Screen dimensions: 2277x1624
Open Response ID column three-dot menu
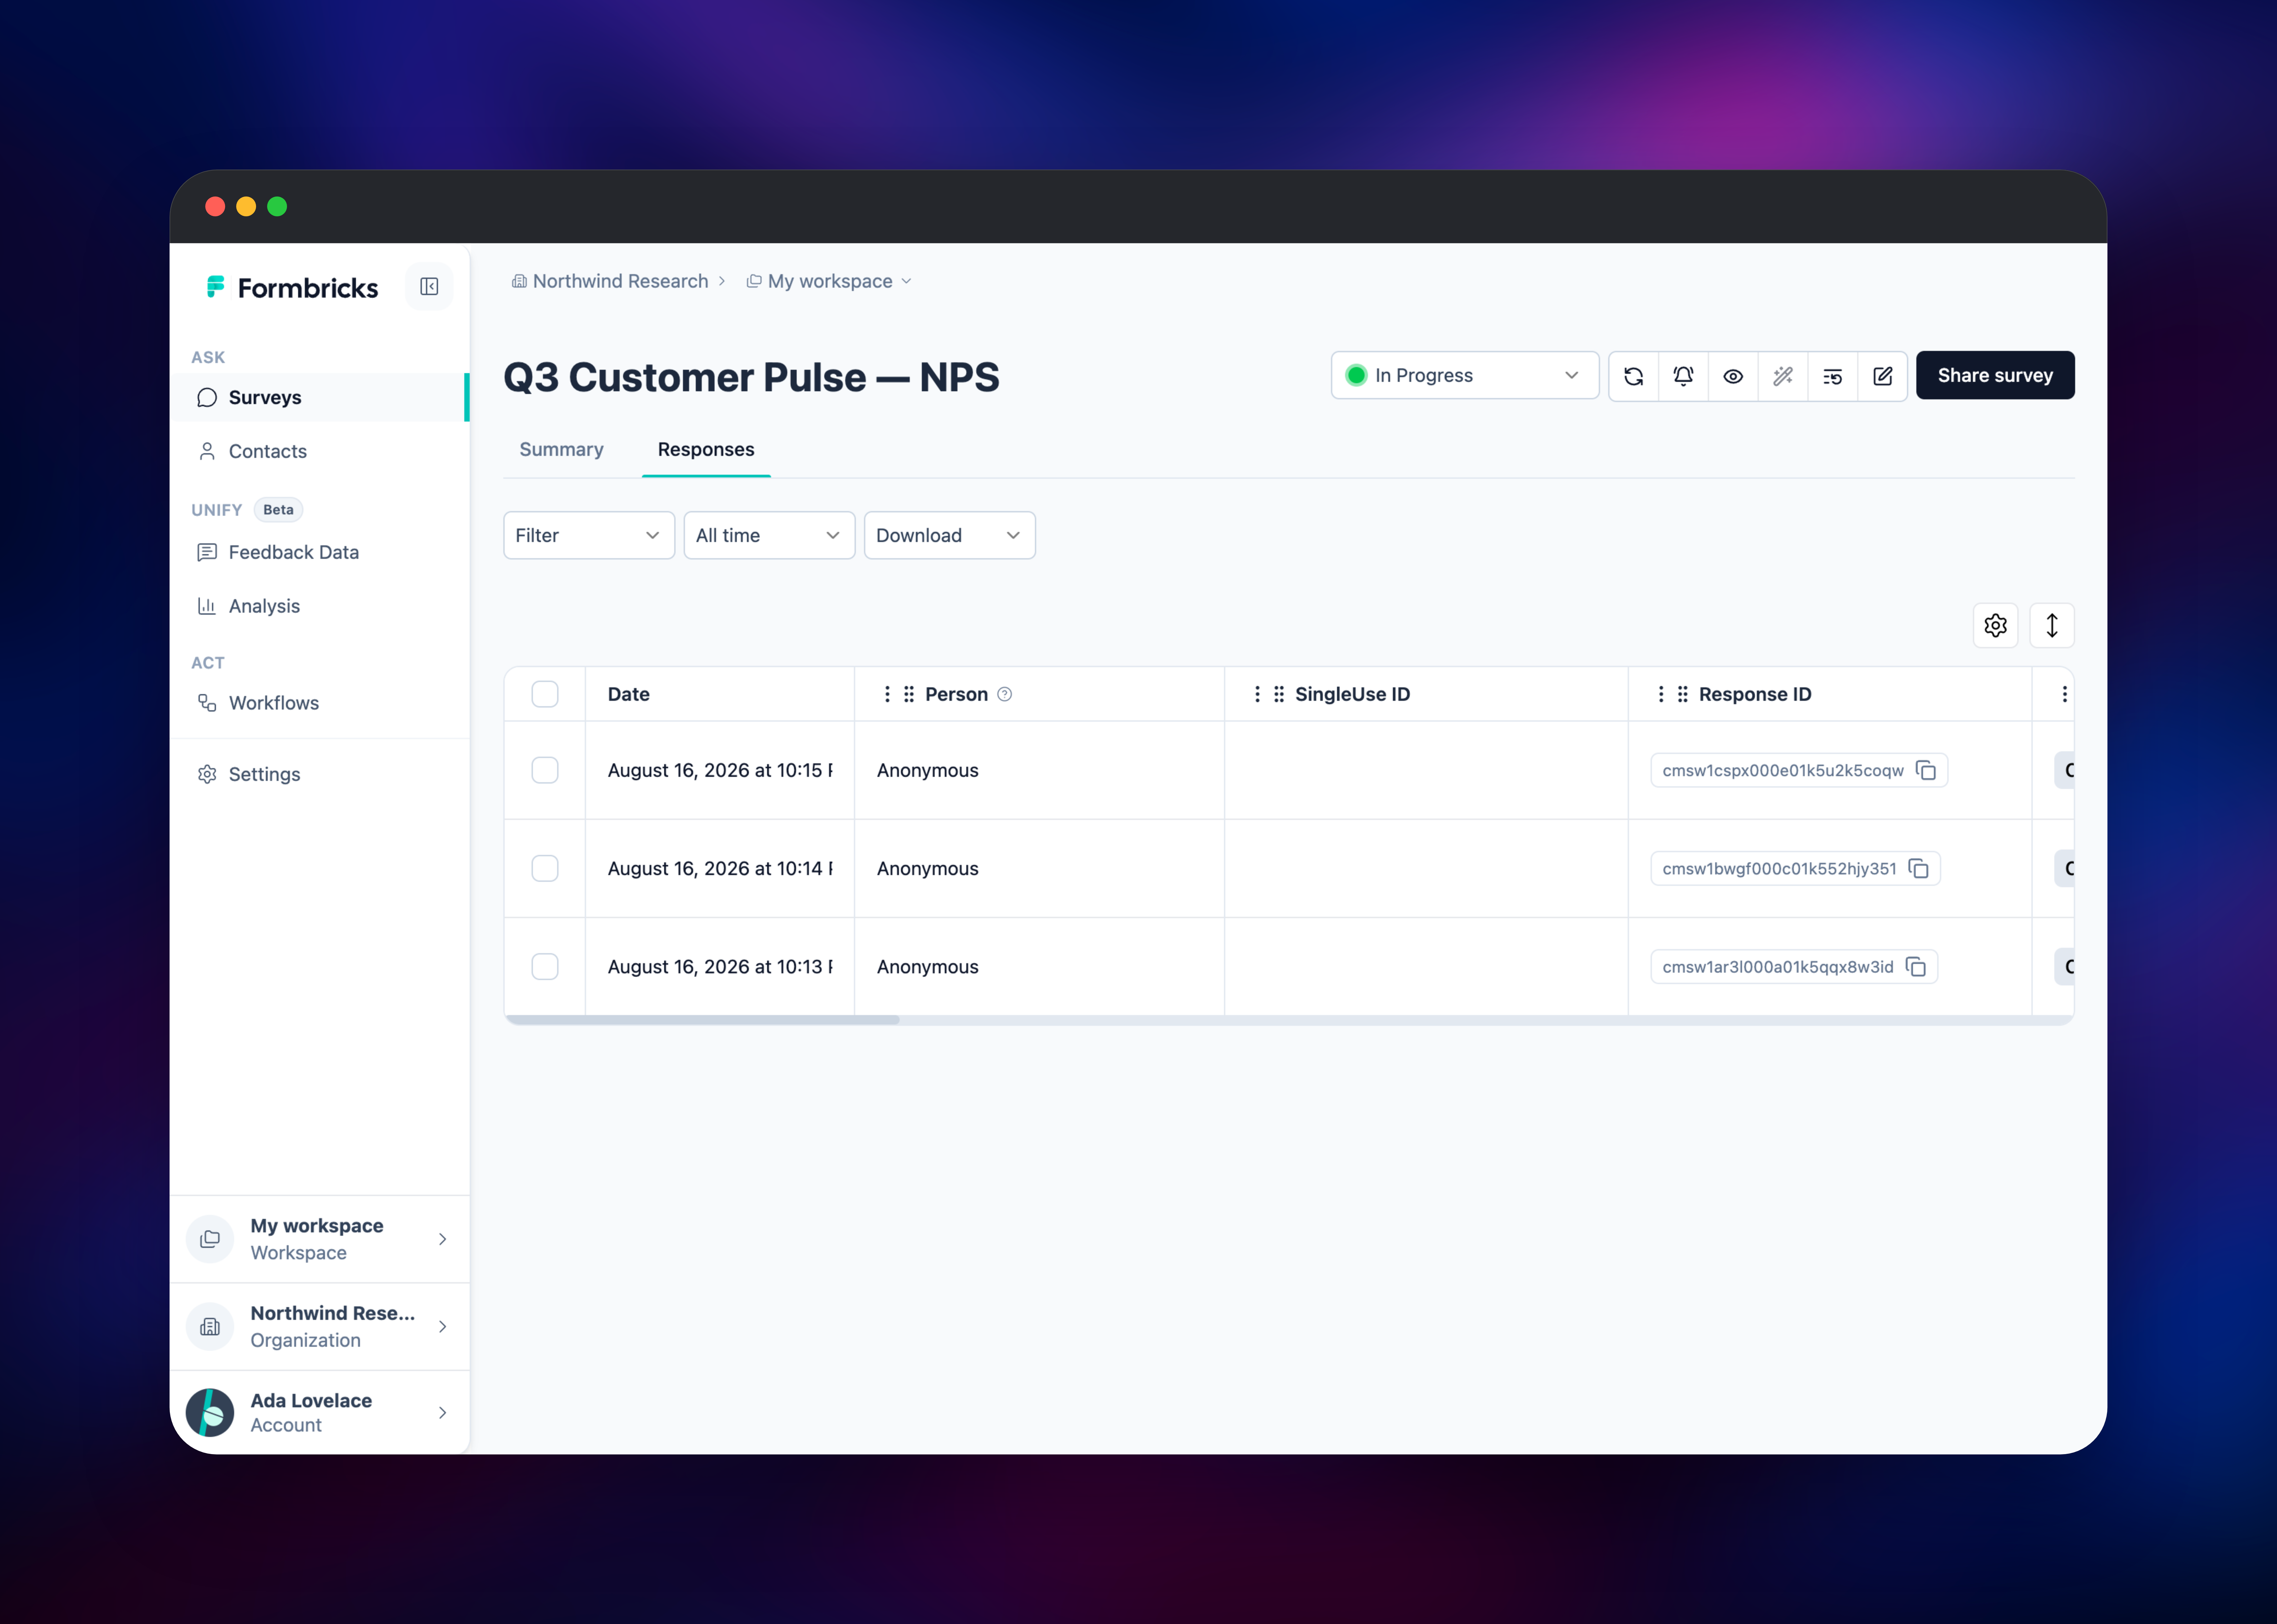pyautogui.click(x=1661, y=694)
